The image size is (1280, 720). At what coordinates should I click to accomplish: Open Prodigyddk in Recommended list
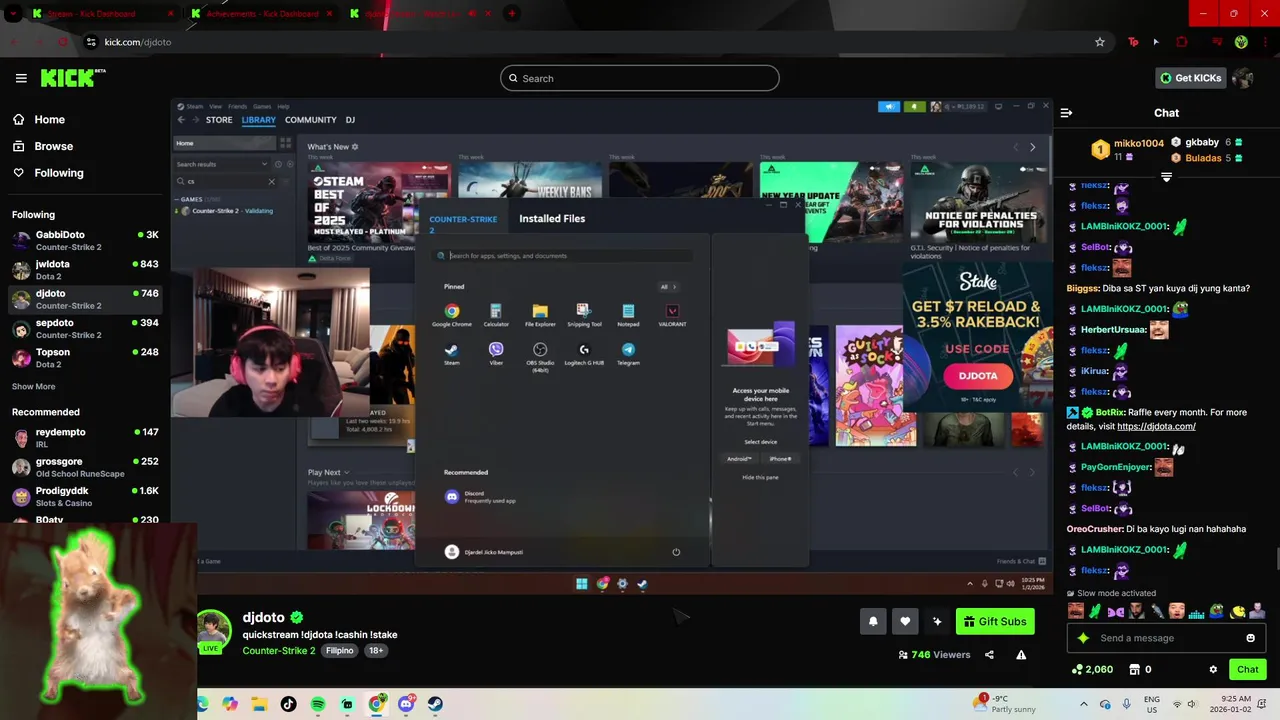(x=85, y=497)
